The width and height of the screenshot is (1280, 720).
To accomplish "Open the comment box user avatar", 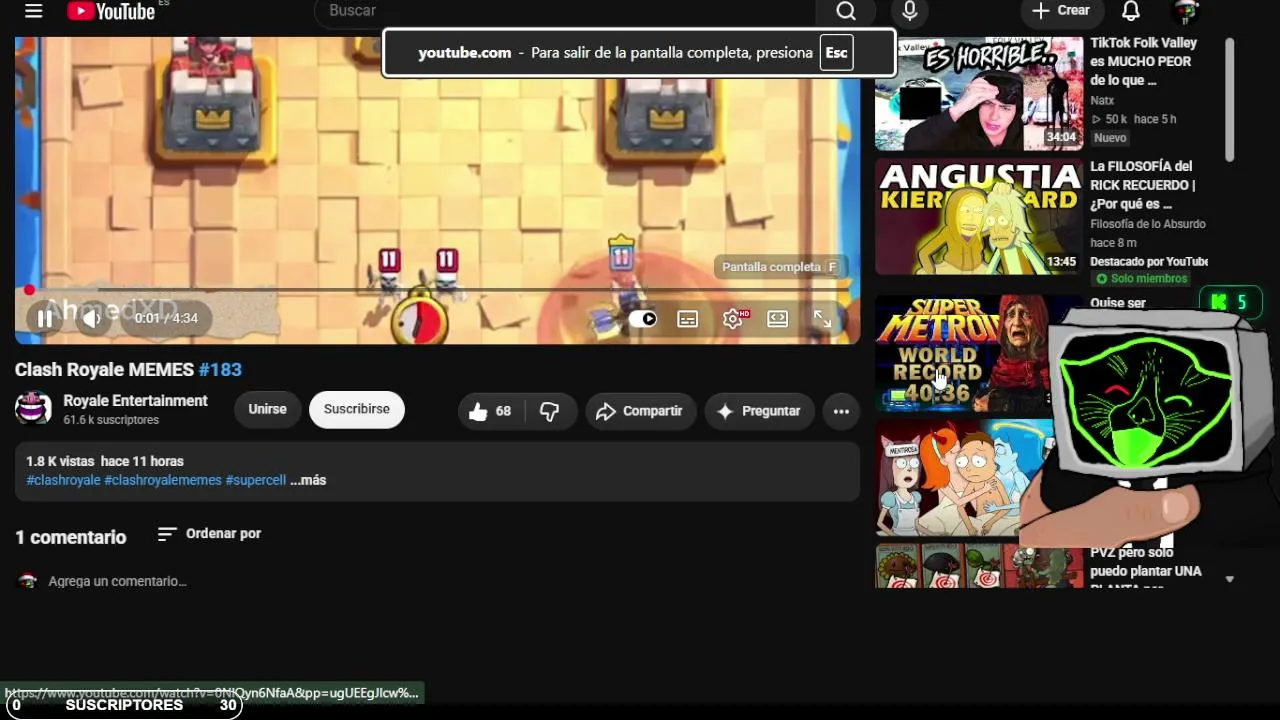I will coord(27,581).
